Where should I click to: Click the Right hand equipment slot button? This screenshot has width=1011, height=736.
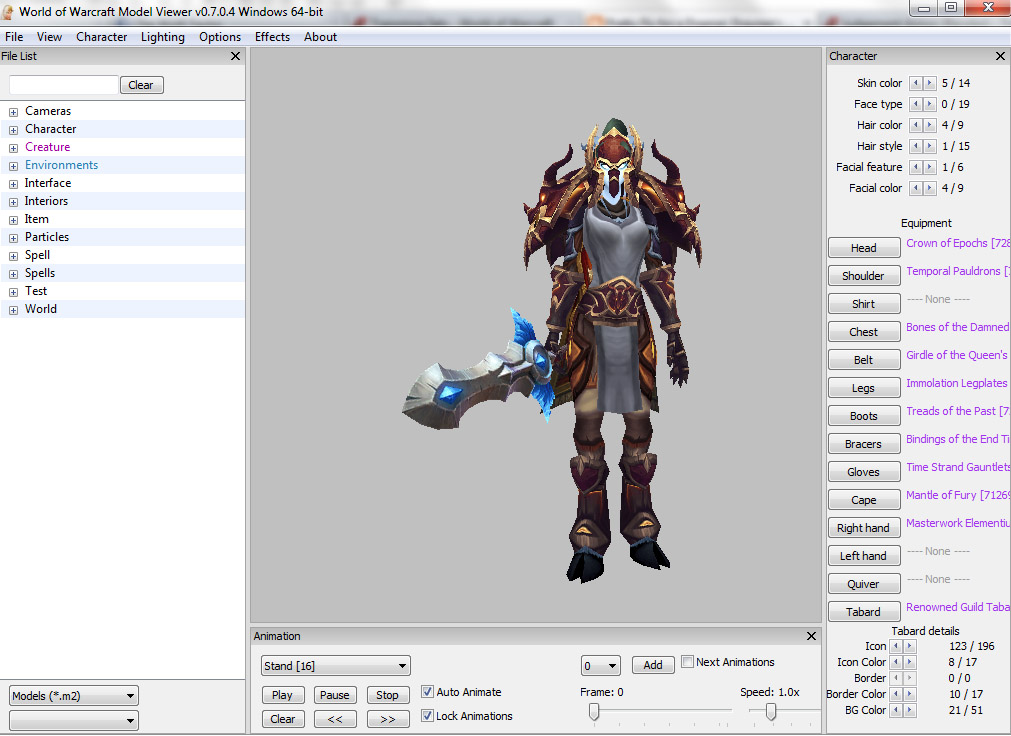tap(863, 527)
